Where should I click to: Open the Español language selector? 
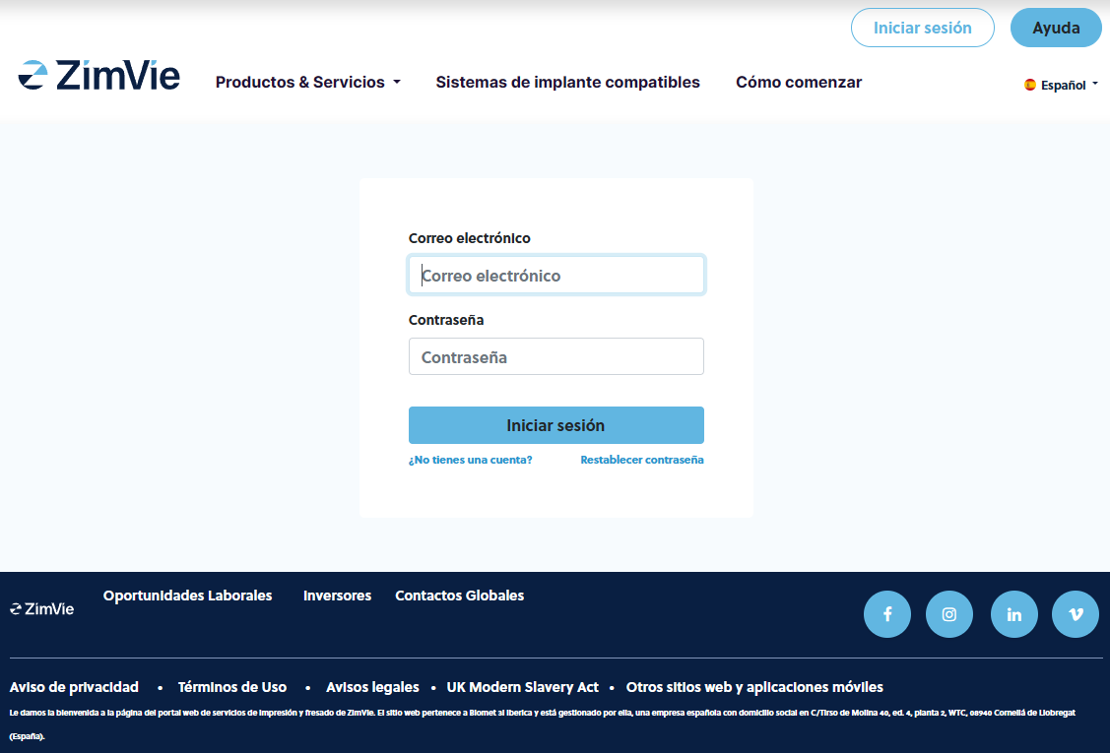click(x=1061, y=85)
